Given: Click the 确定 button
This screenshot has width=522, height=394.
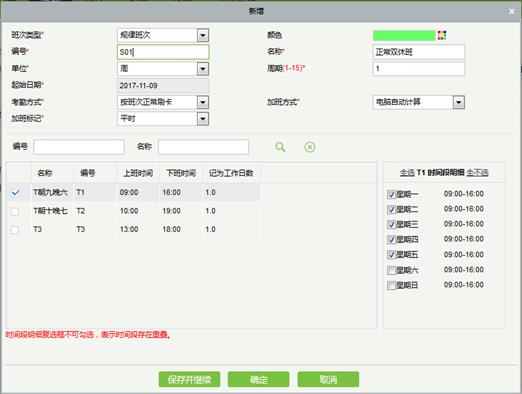Looking at the screenshot, I should (x=259, y=379).
